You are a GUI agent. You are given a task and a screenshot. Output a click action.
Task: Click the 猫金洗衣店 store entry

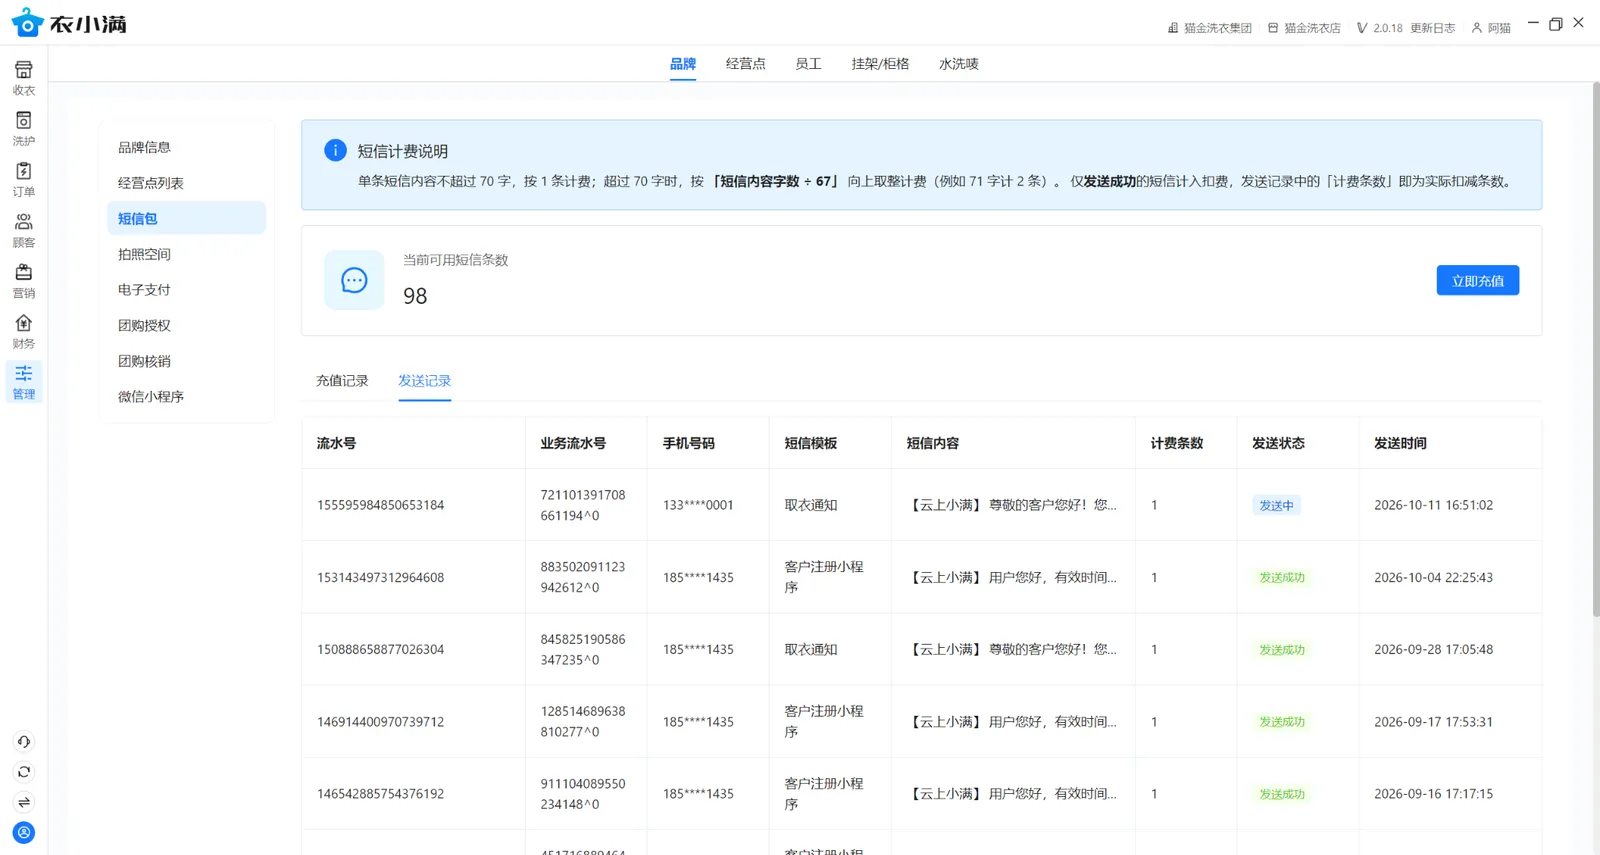1304,28
